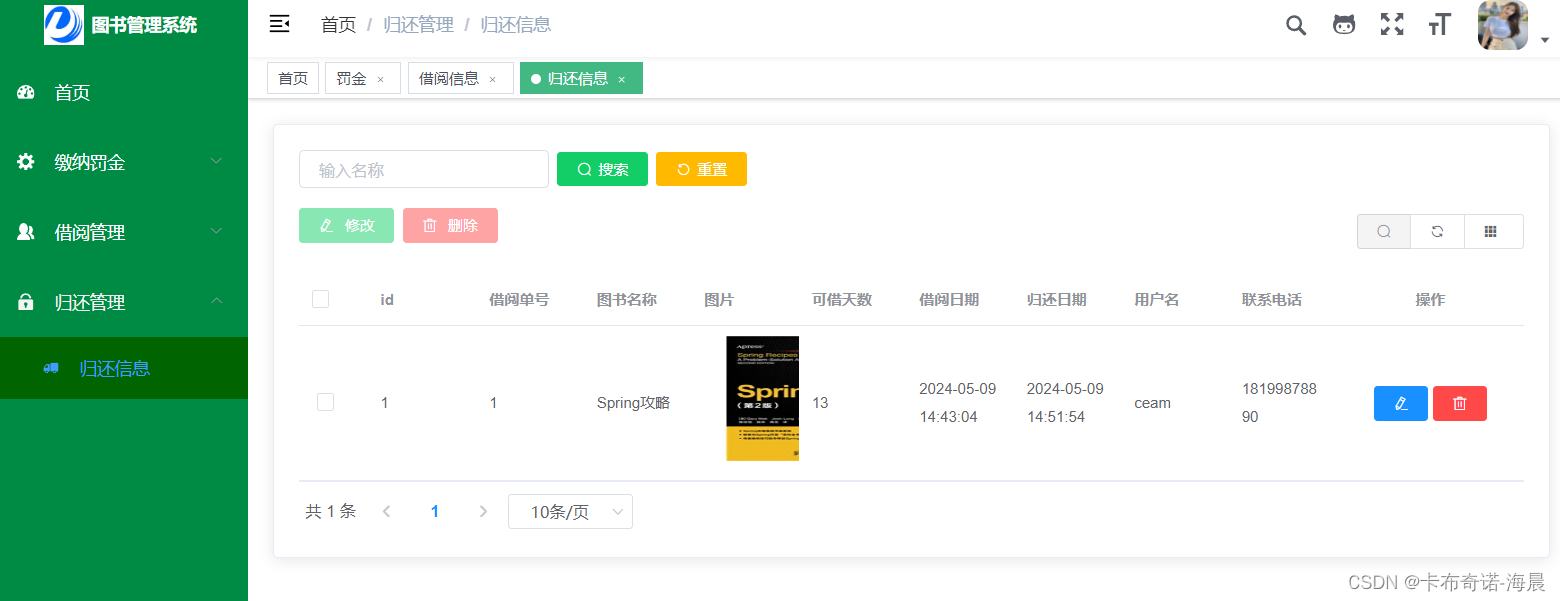Switch to the 借阅信息 tab
This screenshot has height=601, width=1560.
pos(449,79)
